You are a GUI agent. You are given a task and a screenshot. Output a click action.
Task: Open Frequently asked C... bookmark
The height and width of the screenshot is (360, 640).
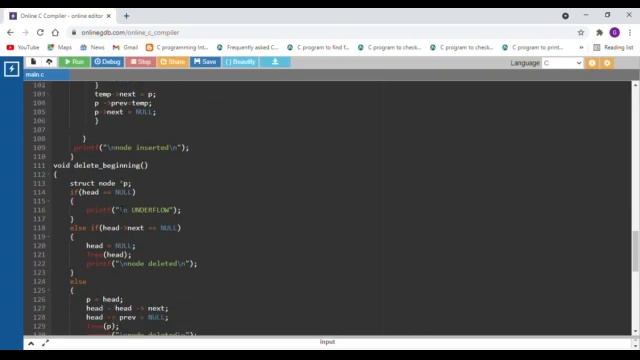pos(247,47)
